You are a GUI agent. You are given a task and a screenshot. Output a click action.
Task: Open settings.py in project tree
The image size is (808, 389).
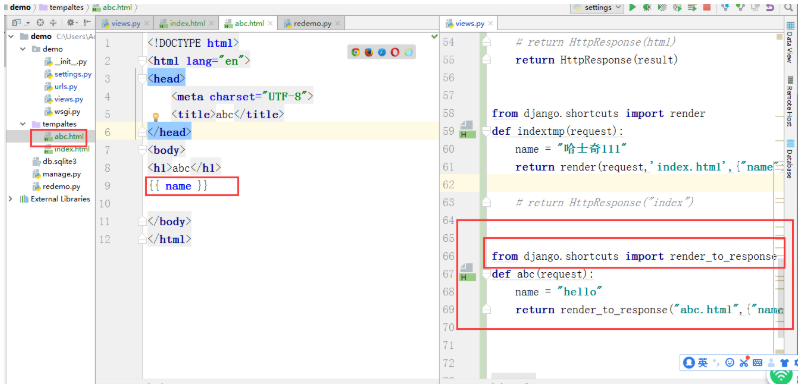73,74
